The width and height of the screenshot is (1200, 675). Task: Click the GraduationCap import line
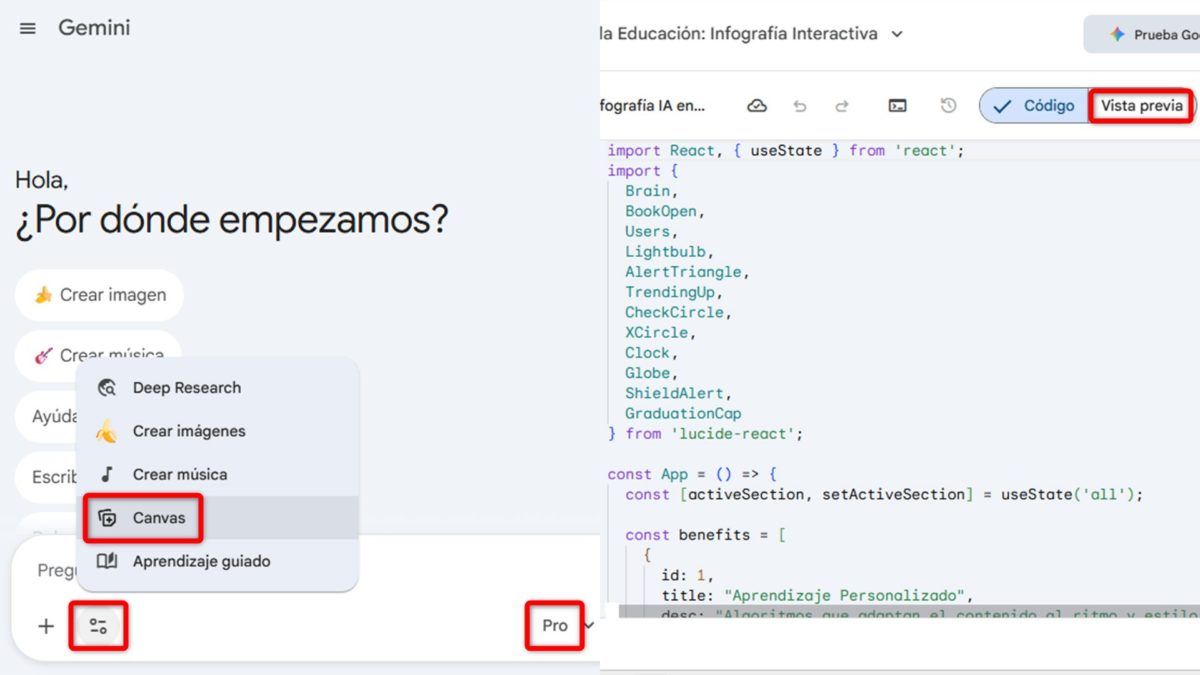pos(683,413)
